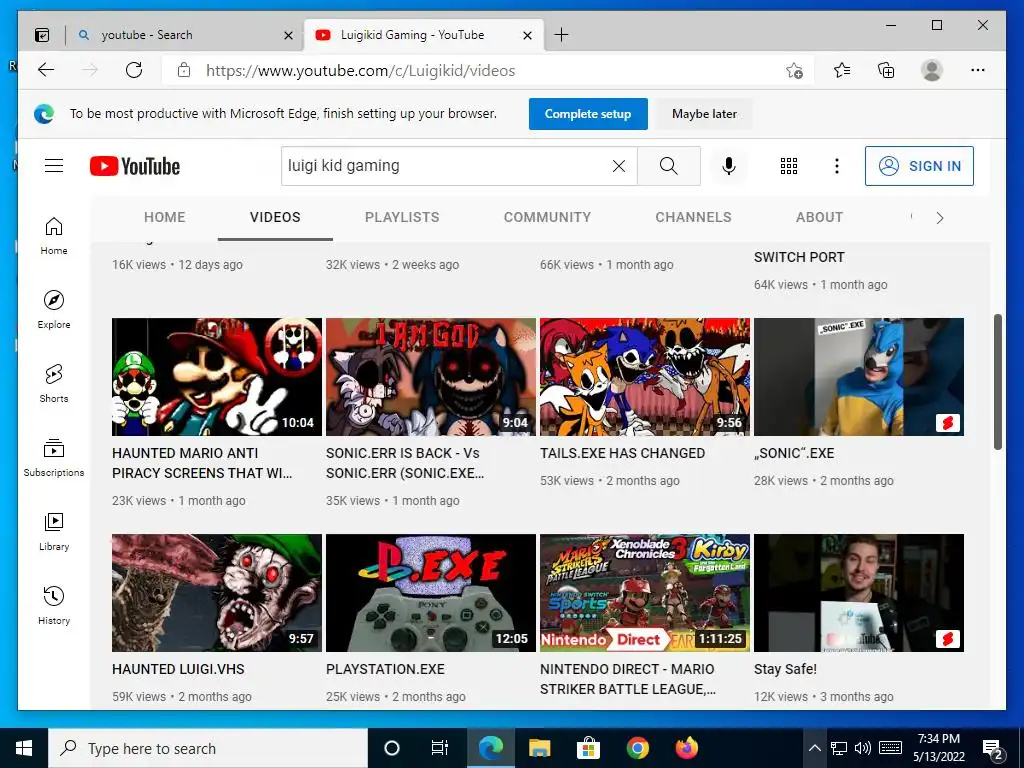View site info via the padlock icon
The width and height of the screenshot is (1024, 768).
pyautogui.click(x=184, y=70)
